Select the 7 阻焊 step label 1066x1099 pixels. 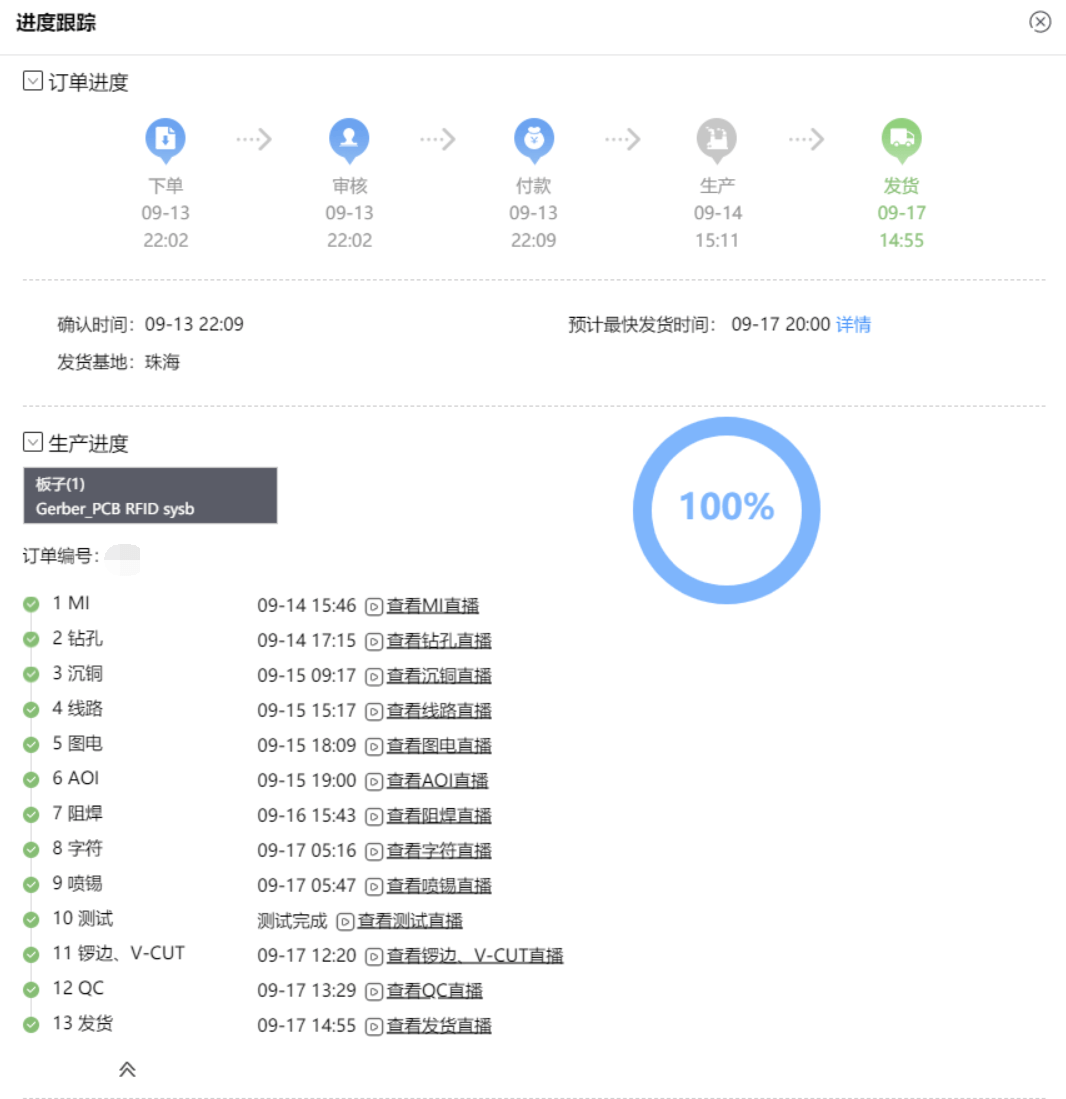coord(78,814)
